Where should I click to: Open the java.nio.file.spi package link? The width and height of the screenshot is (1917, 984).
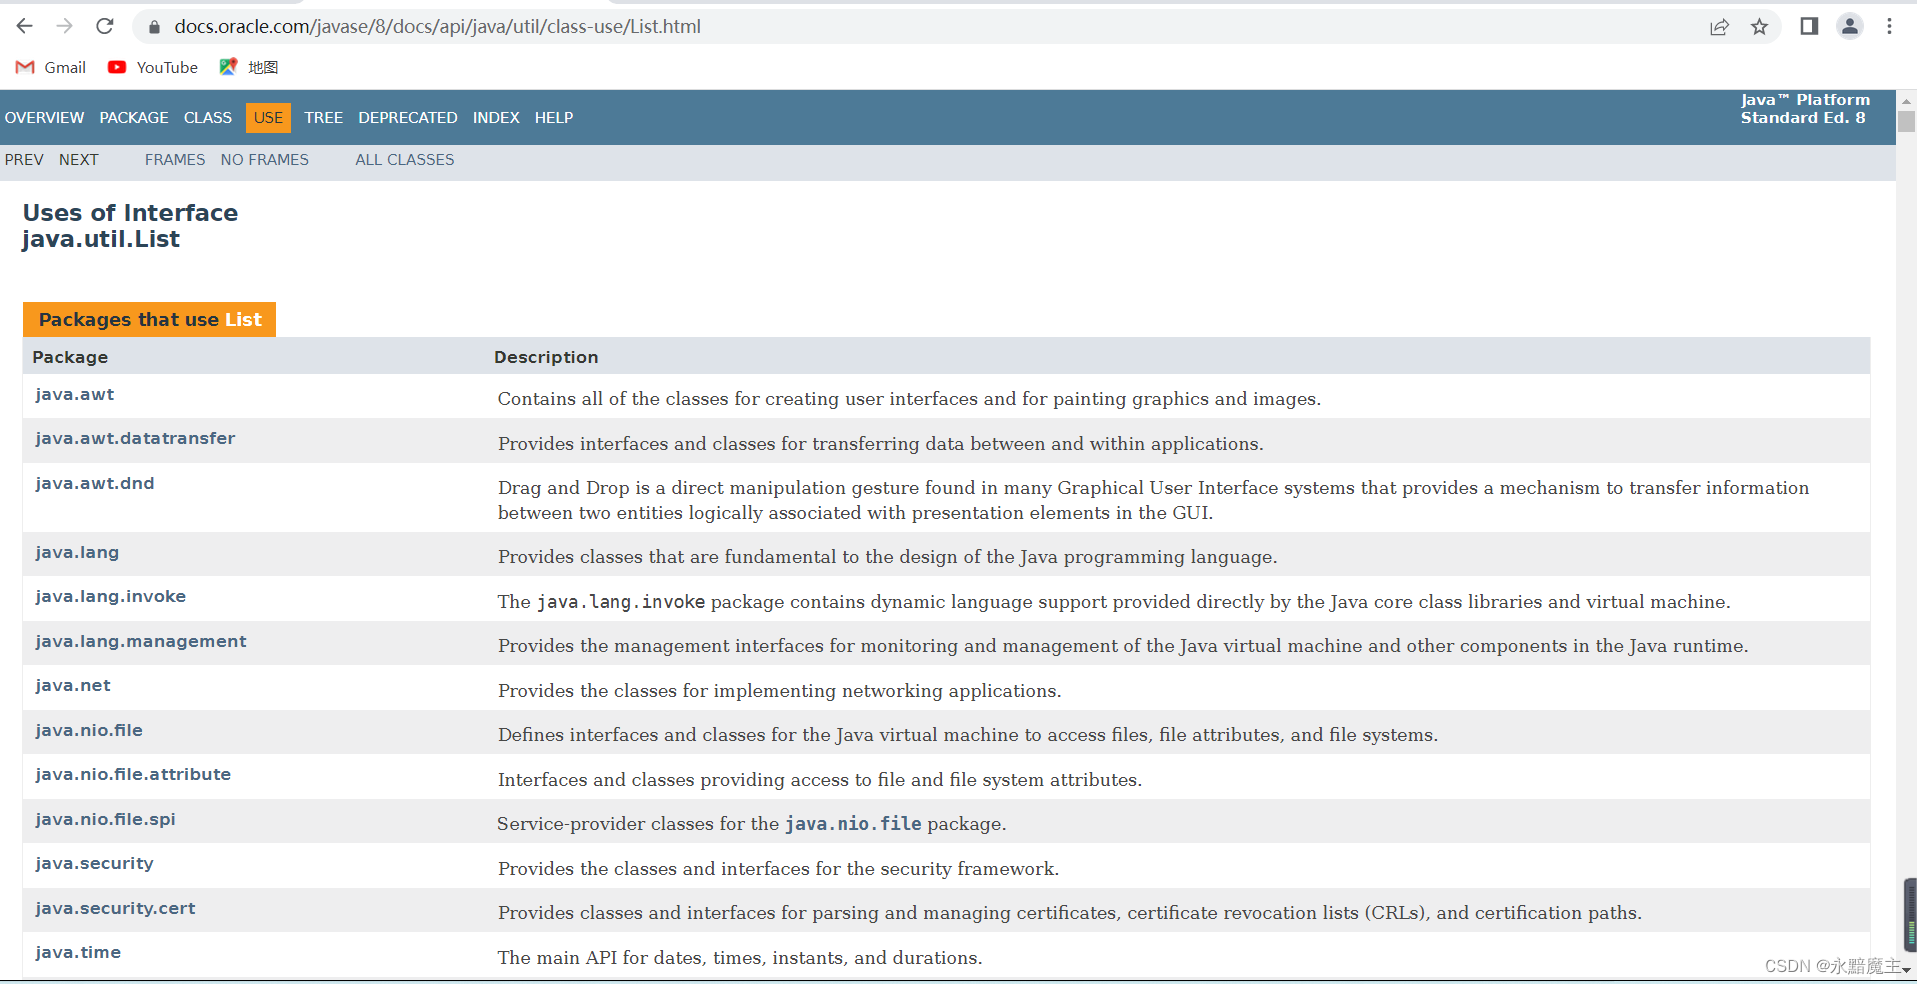[x=105, y=820]
